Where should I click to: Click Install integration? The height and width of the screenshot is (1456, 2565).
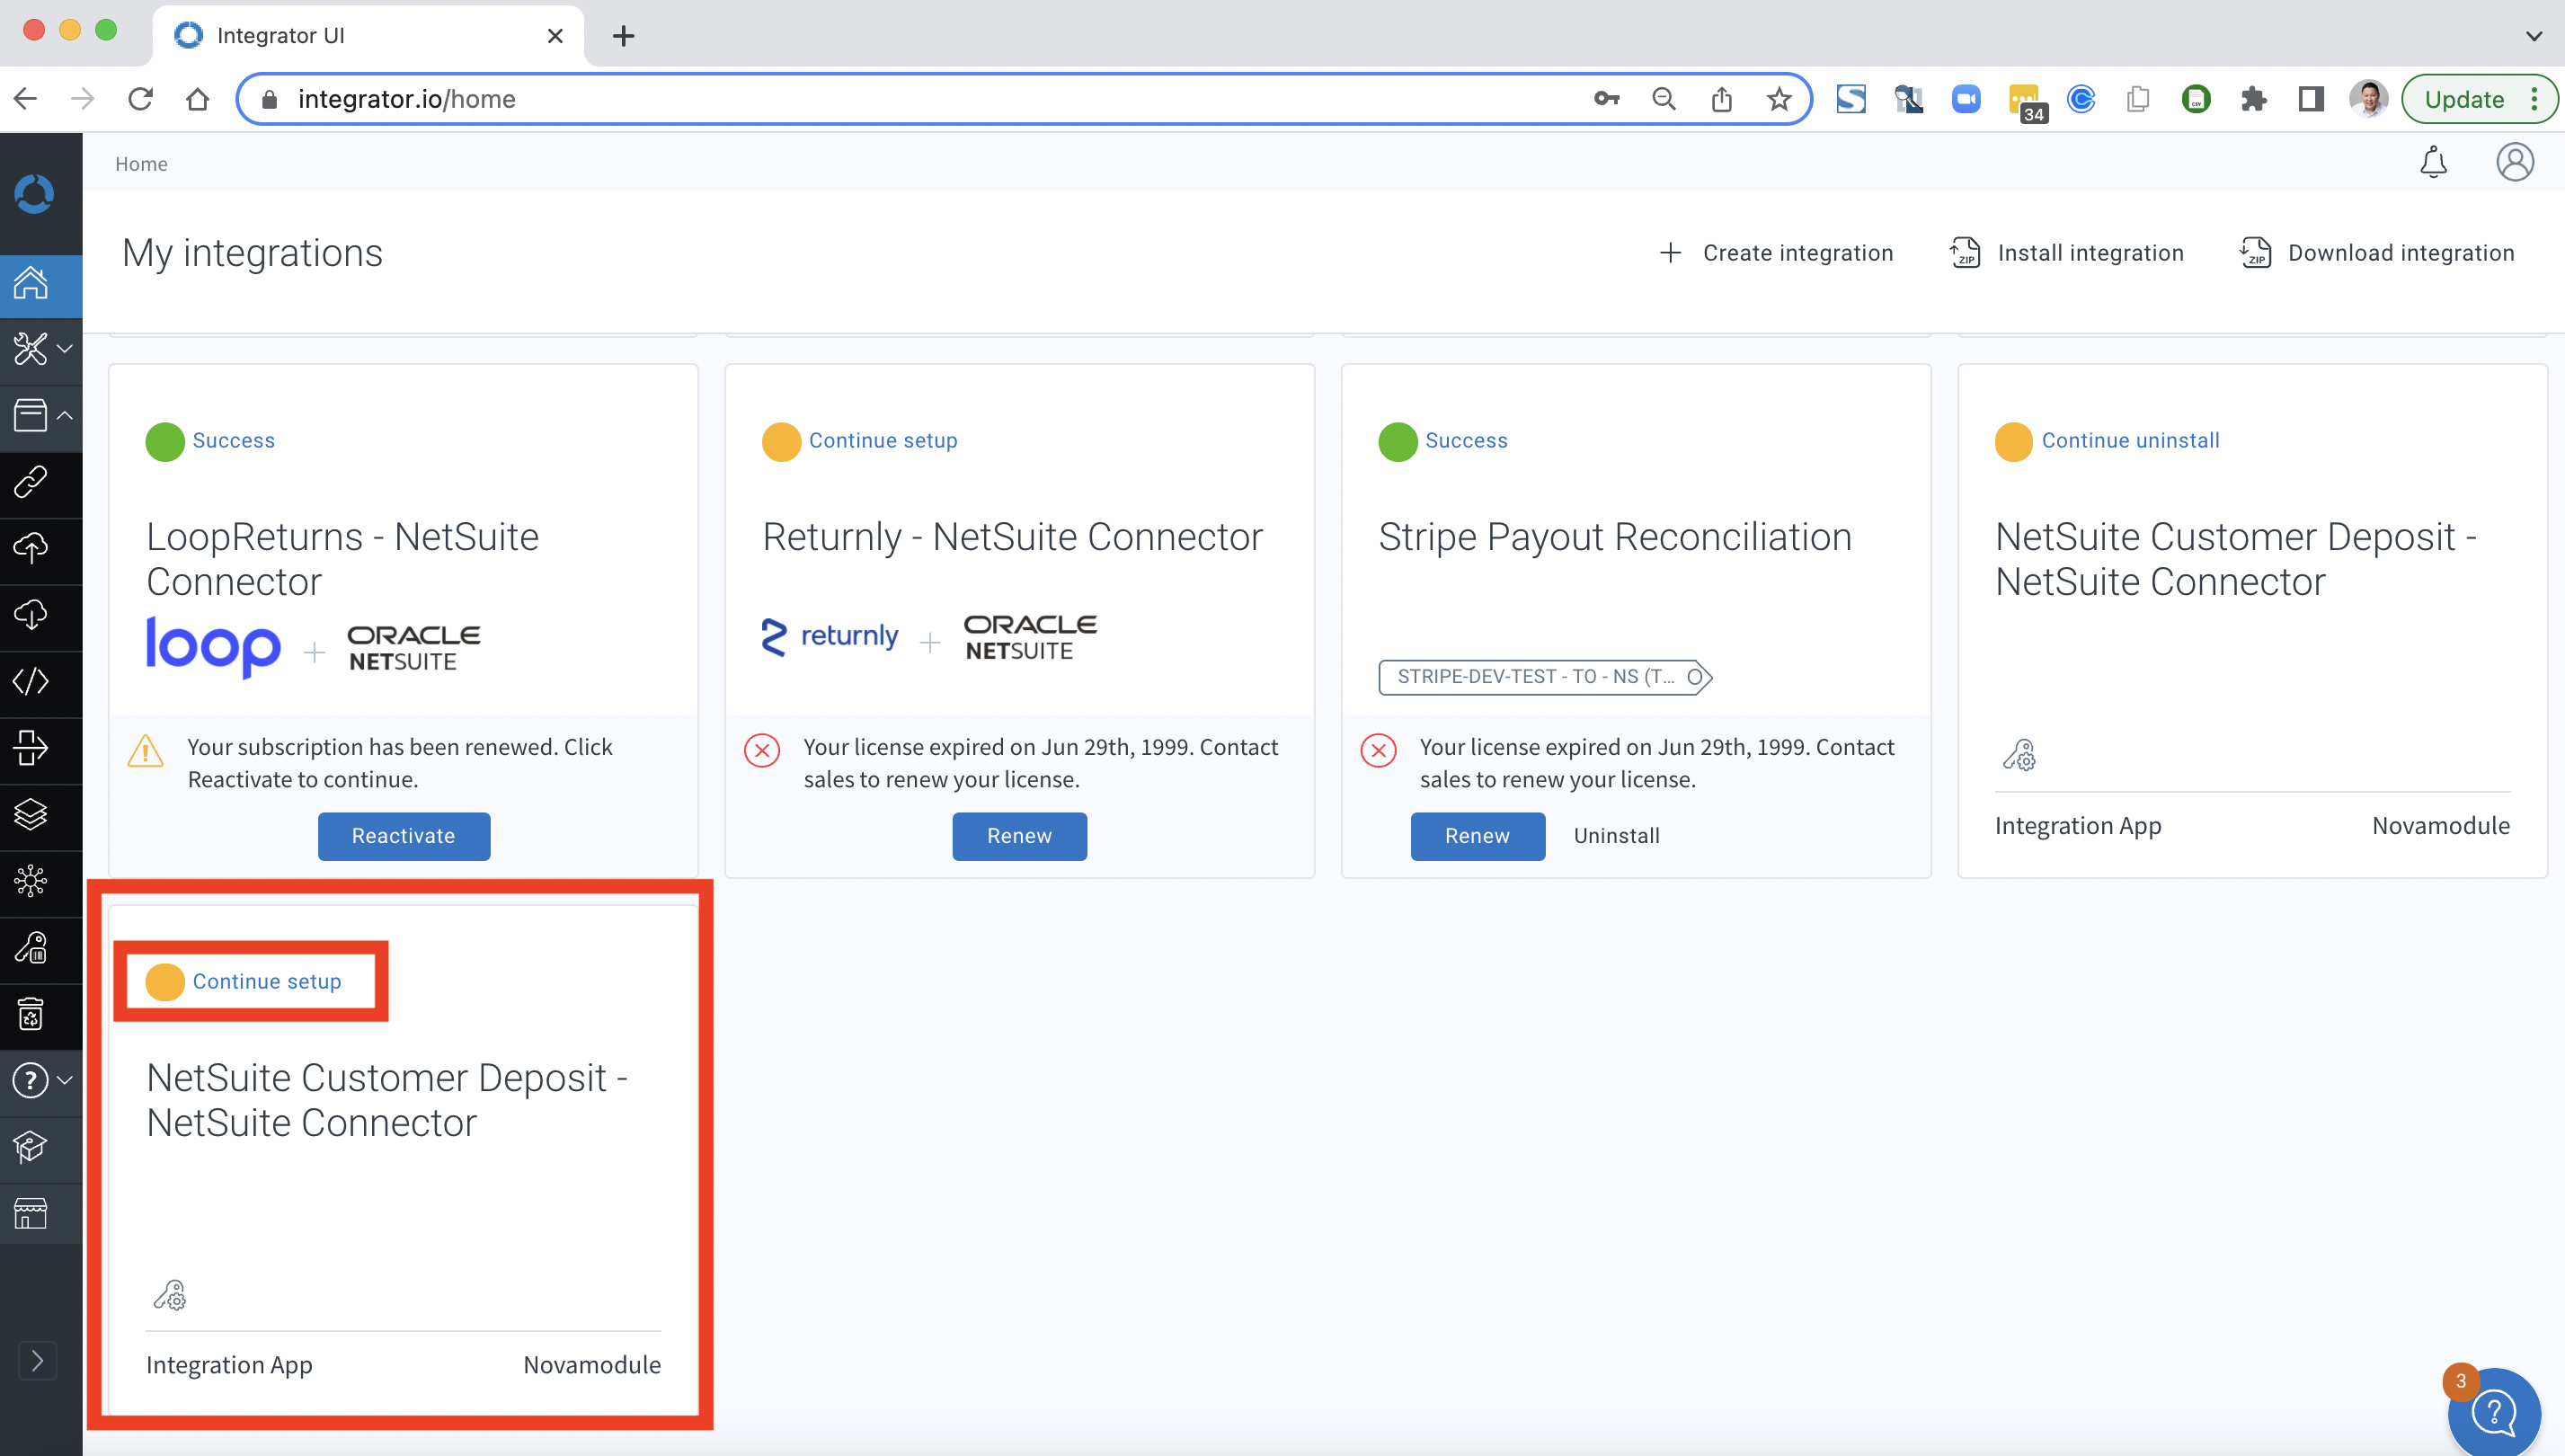(2067, 253)
